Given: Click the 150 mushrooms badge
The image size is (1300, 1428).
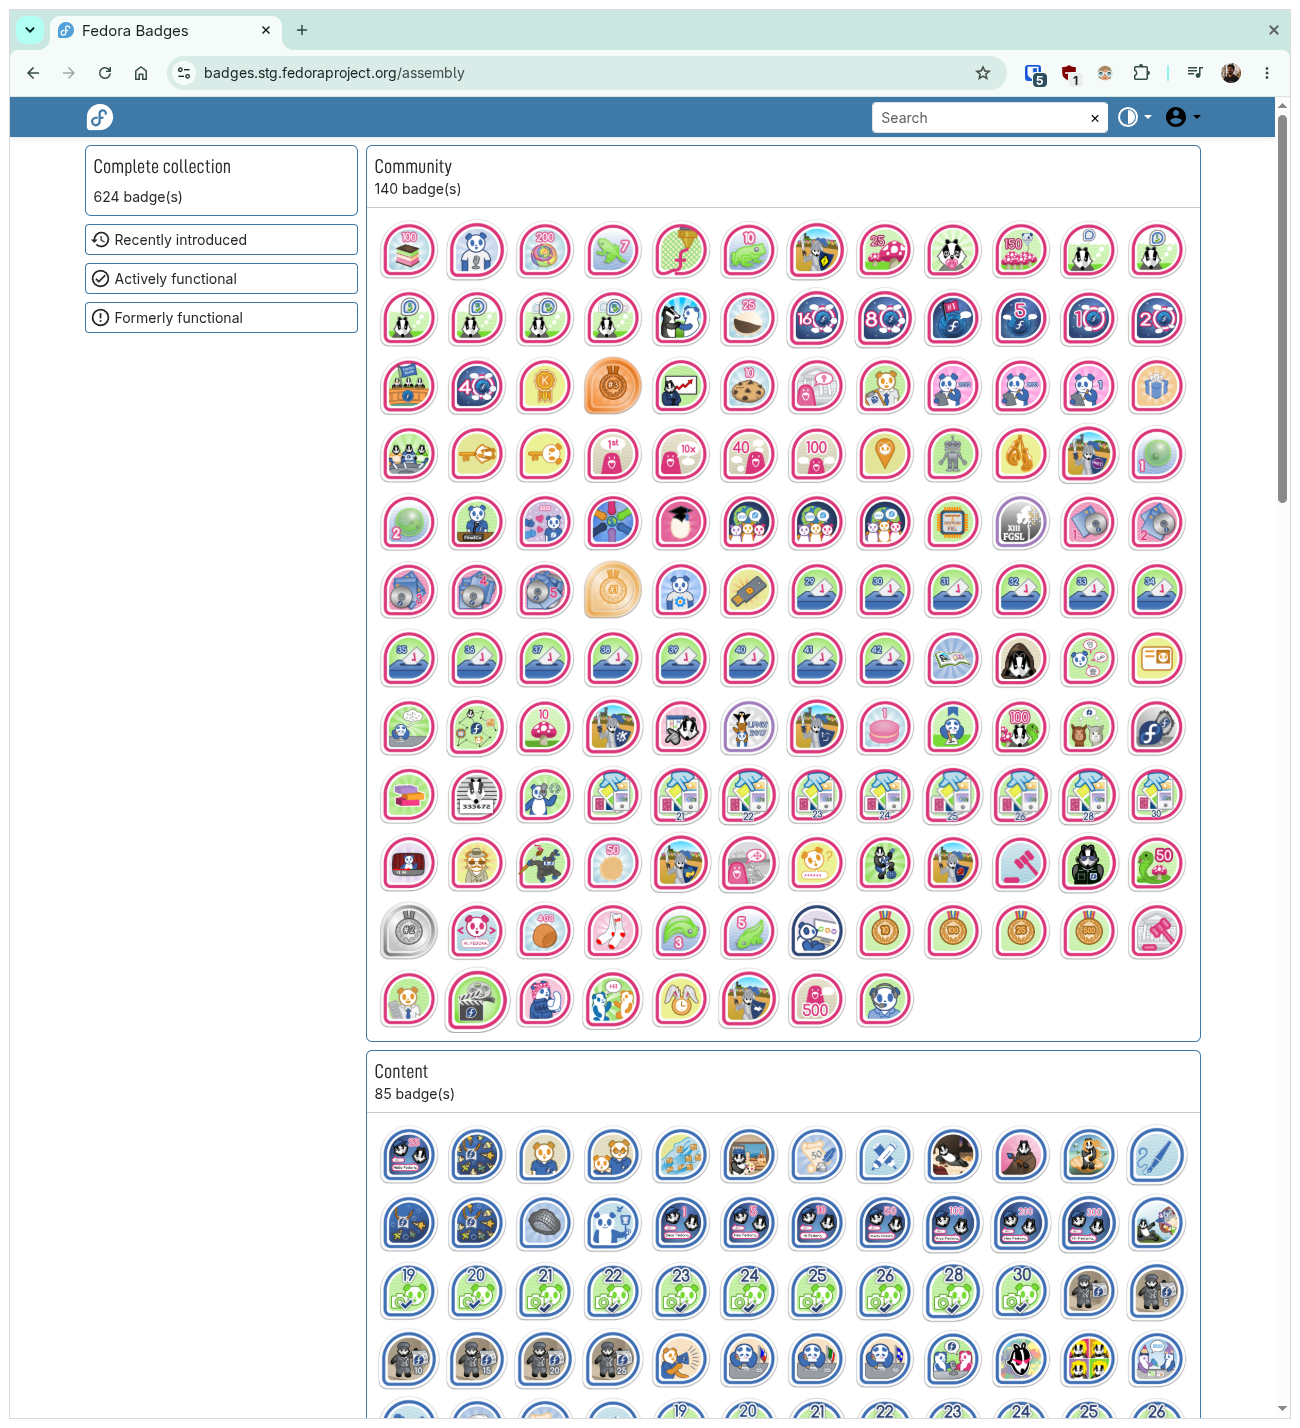Looking at the screenshot, I should (1021, 250).
